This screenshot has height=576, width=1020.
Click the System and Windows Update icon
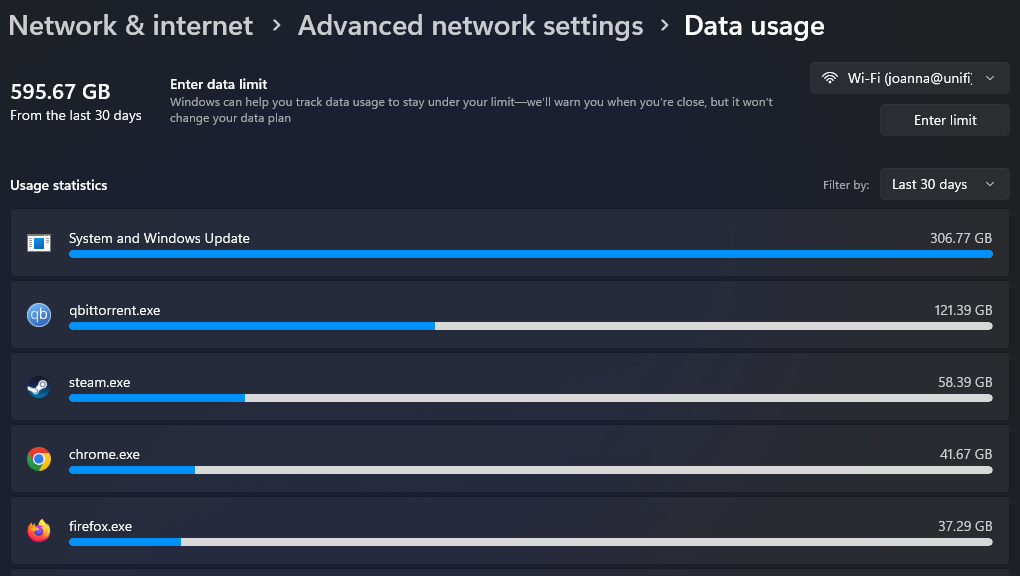39,243
